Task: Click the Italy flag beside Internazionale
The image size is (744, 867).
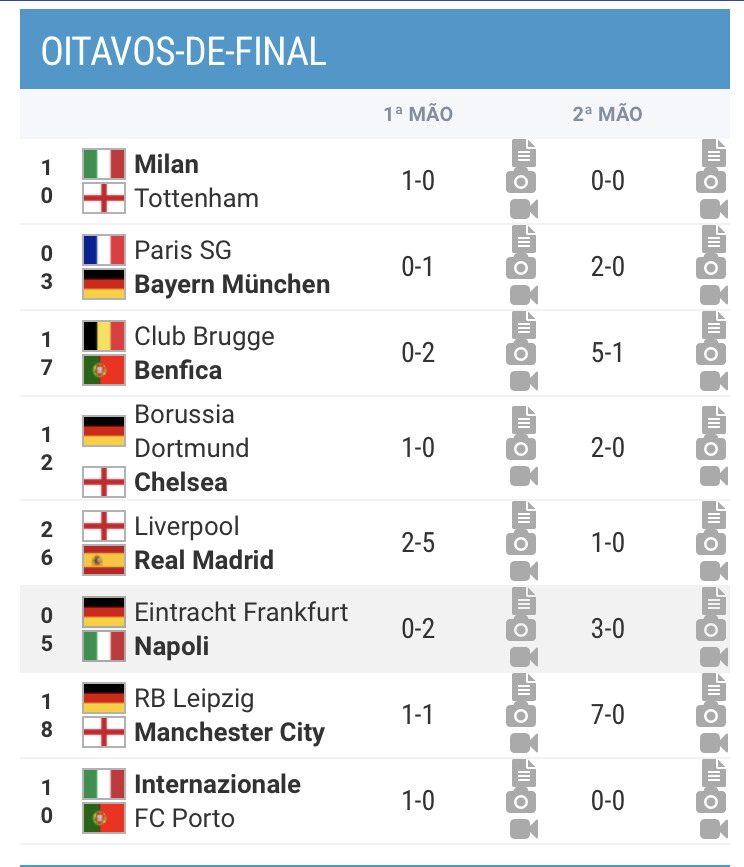Action: click(x=104, y=784)
